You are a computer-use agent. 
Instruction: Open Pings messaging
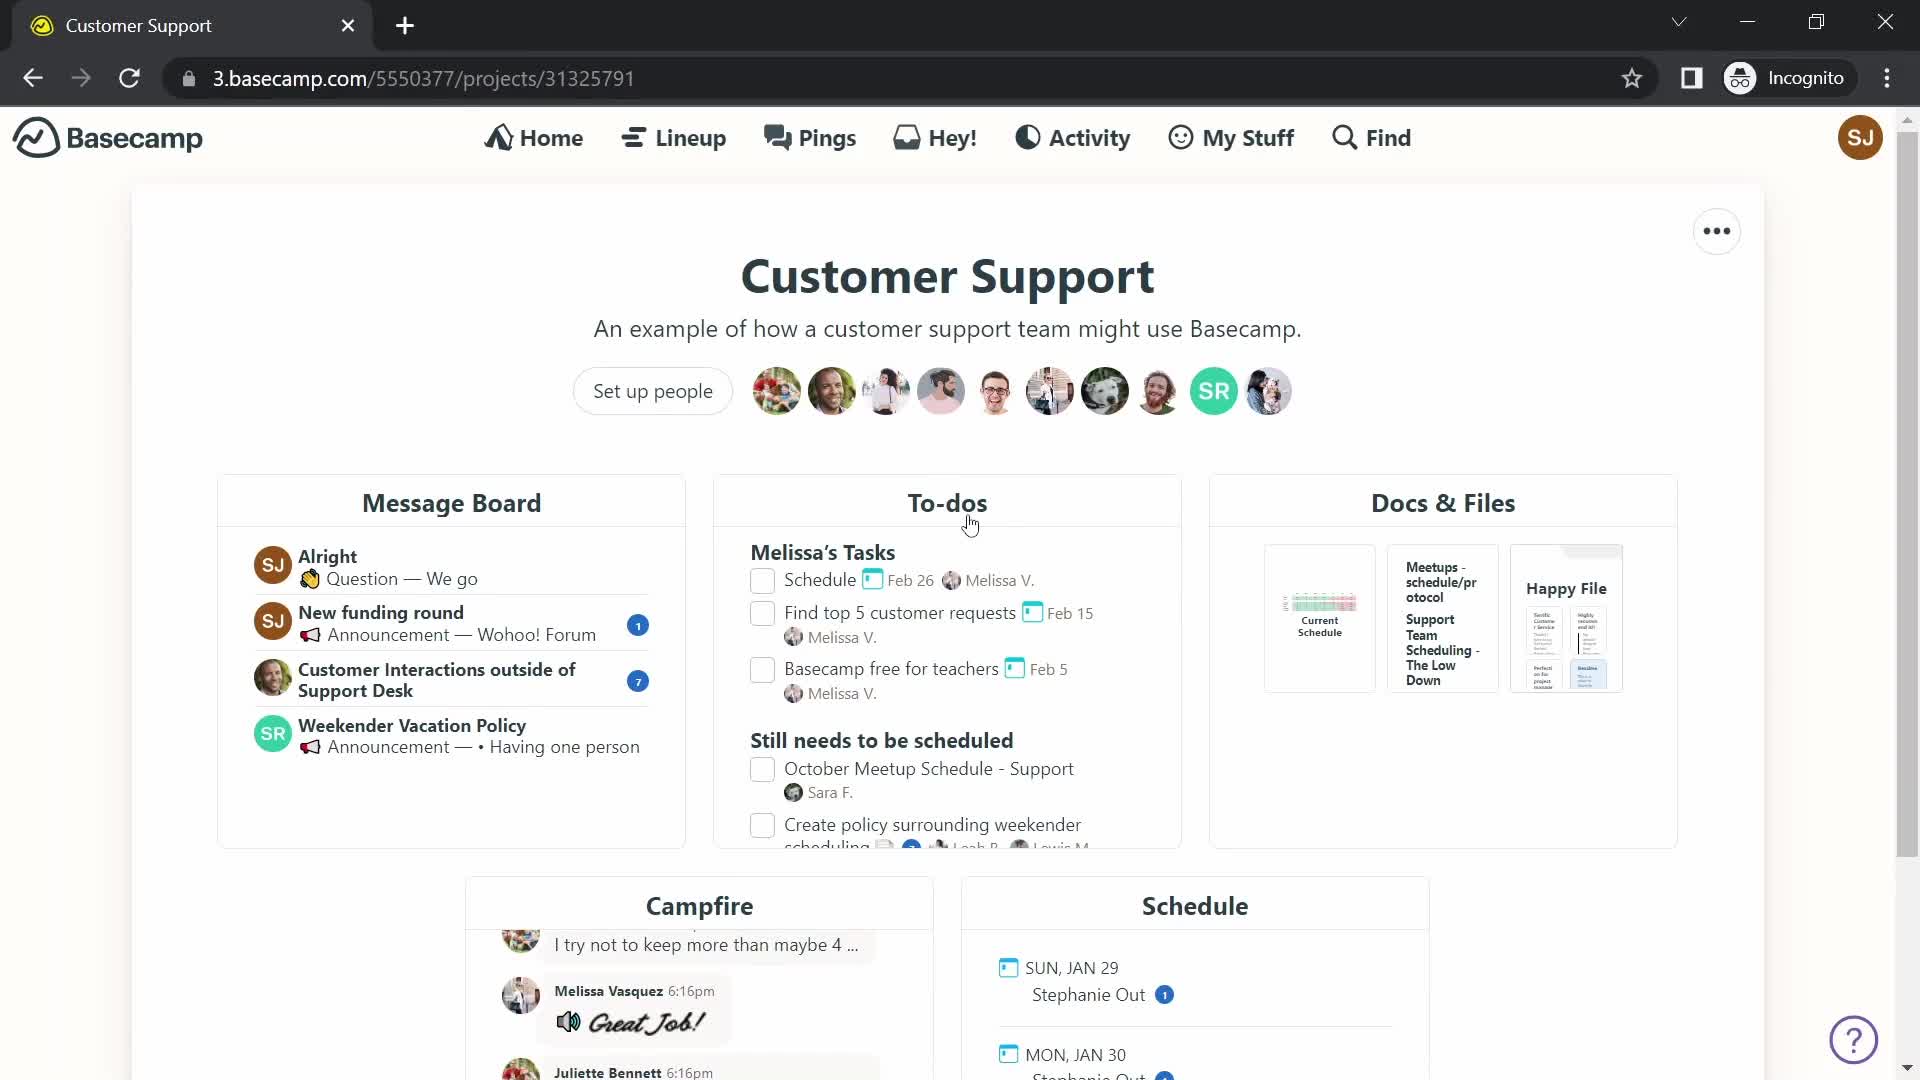pyautogui.click(x=810, y=137)
